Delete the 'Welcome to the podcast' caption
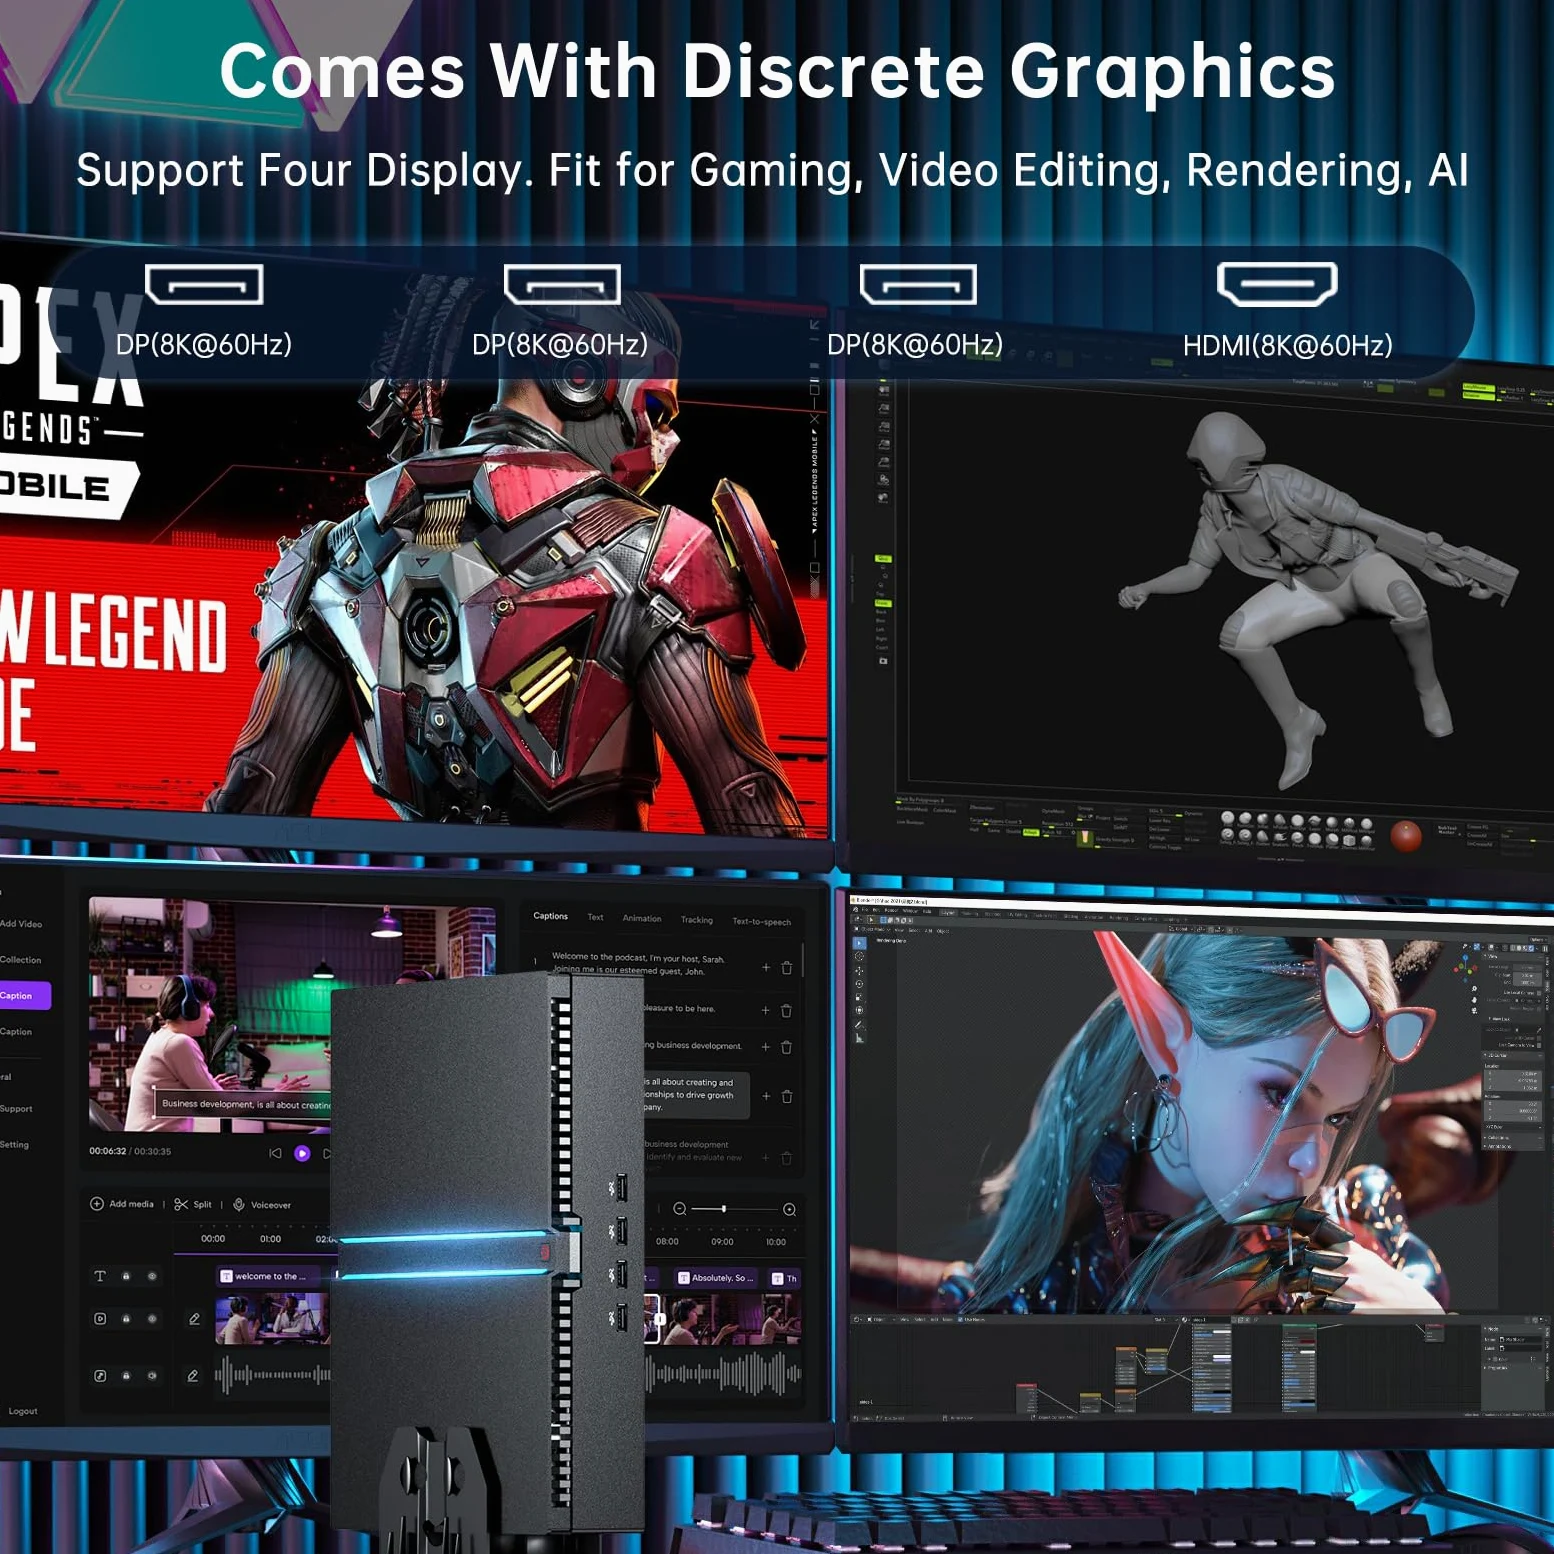Viewport: 1554px width, 1554px height. [787, 967]
